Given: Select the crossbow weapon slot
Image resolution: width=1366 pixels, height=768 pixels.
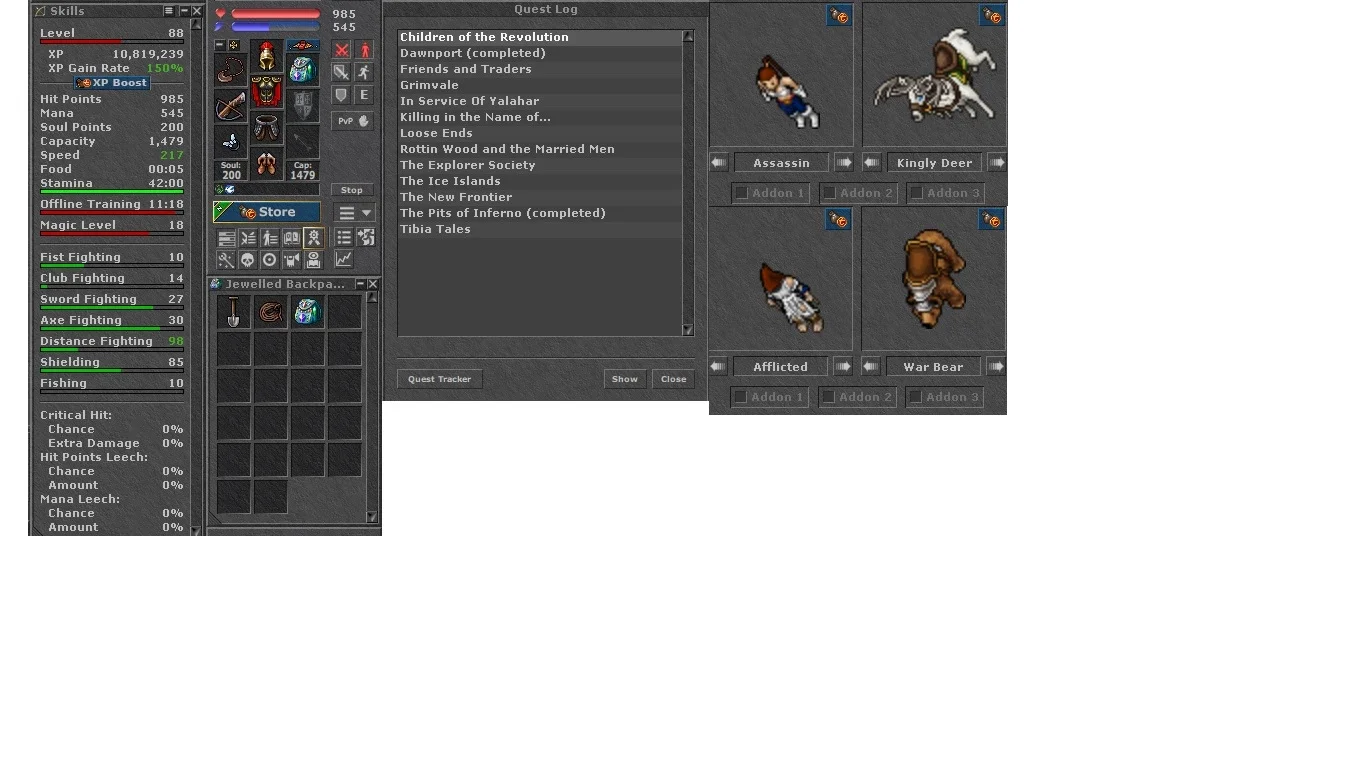Looking at the screenshot, I should coord(231,107).
